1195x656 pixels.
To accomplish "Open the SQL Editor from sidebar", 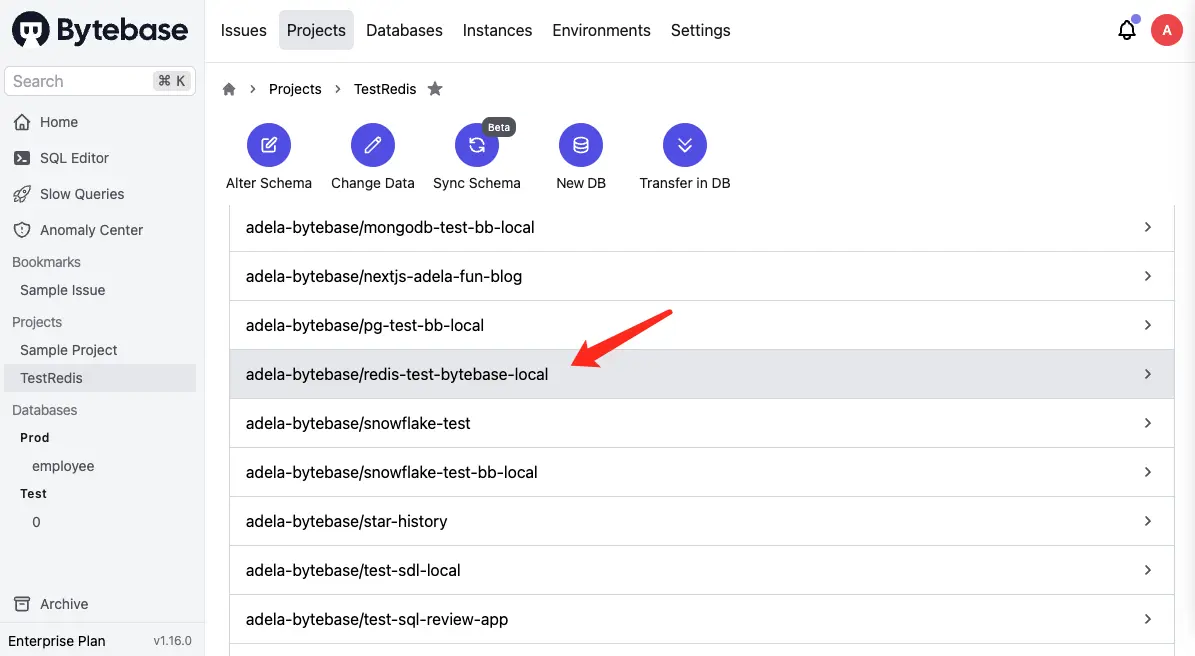I will pyautogui.click(x=76, y=157).
